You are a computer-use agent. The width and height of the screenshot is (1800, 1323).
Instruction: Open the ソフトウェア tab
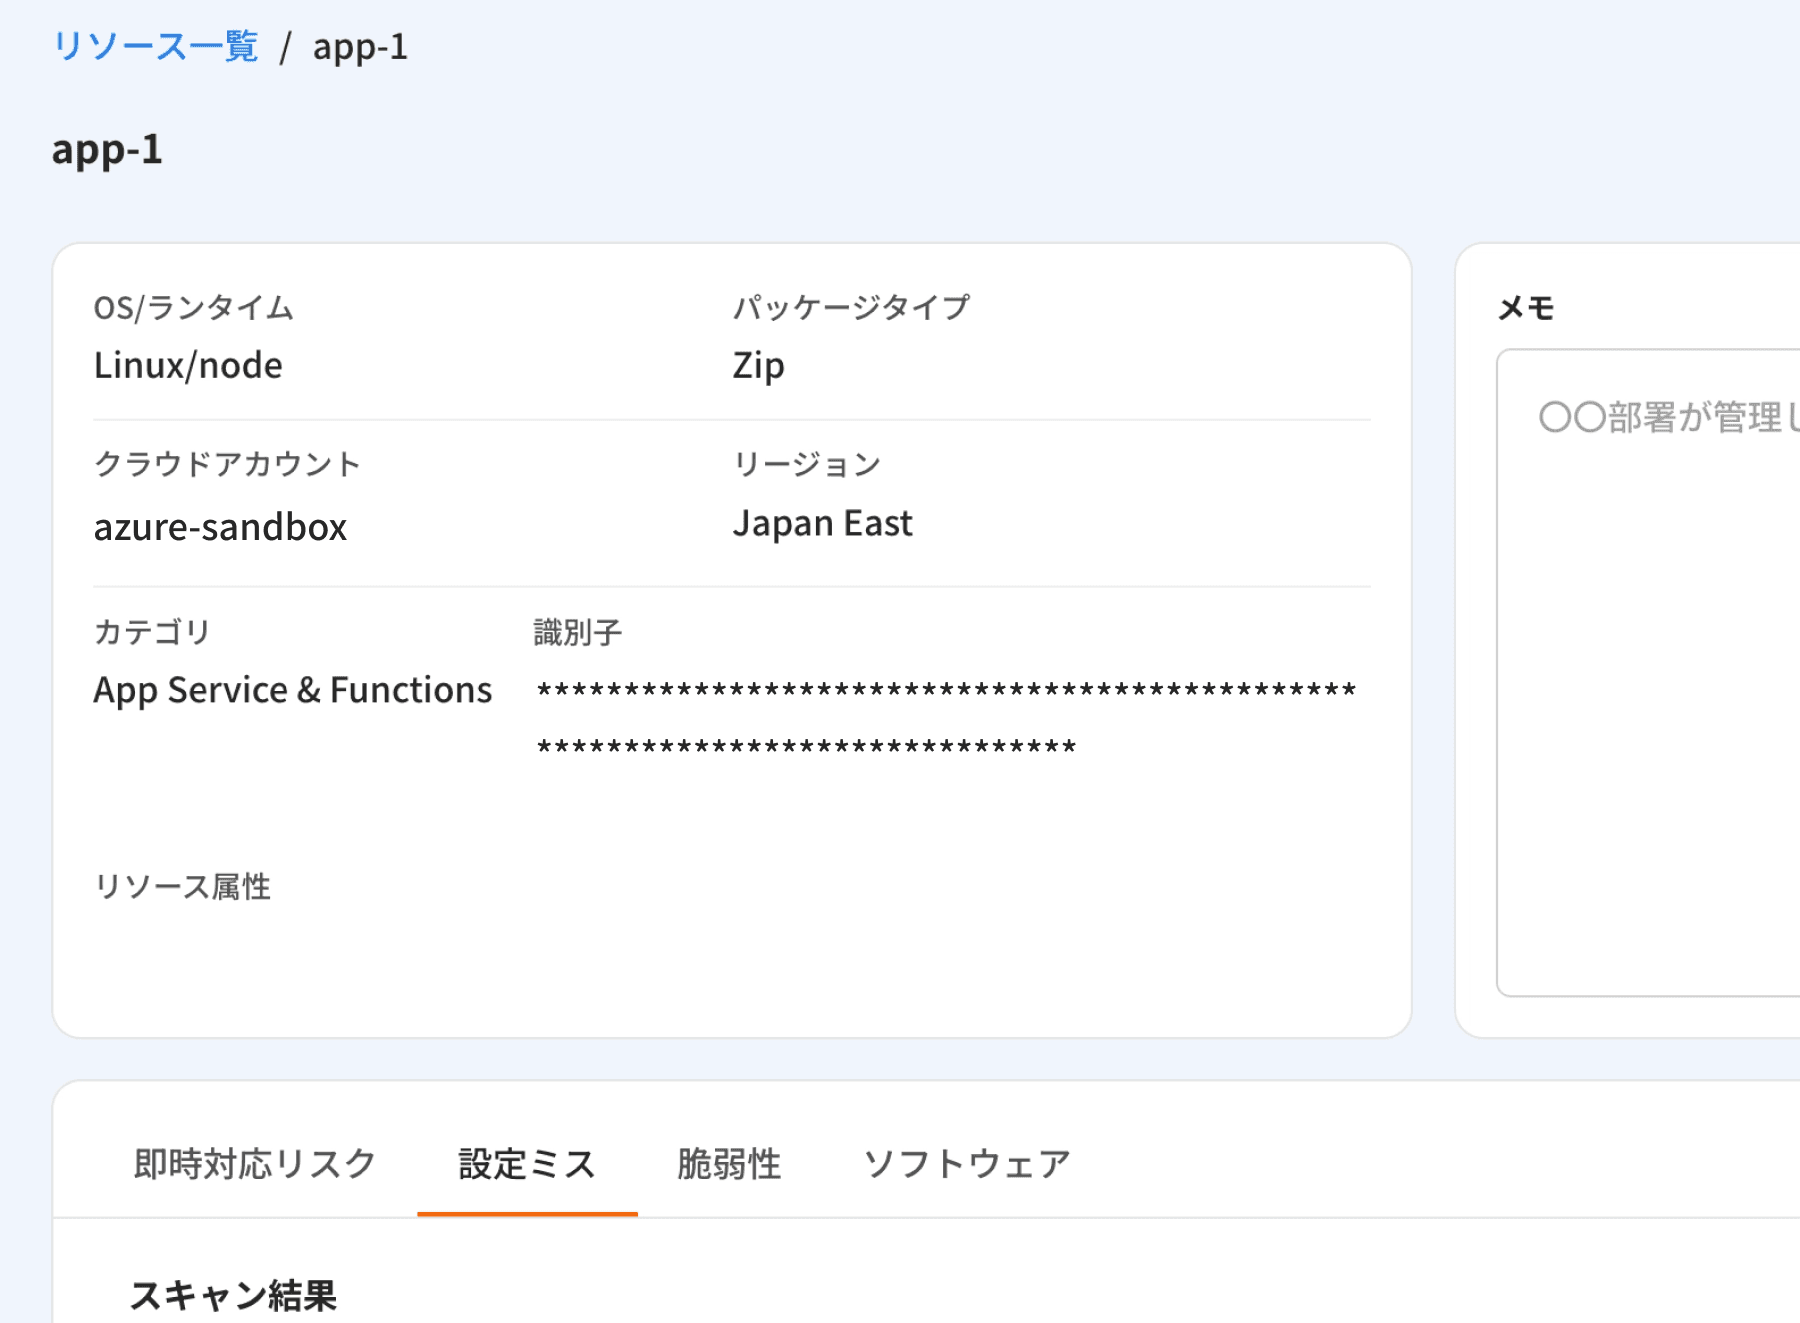[x=968, y=1163]
